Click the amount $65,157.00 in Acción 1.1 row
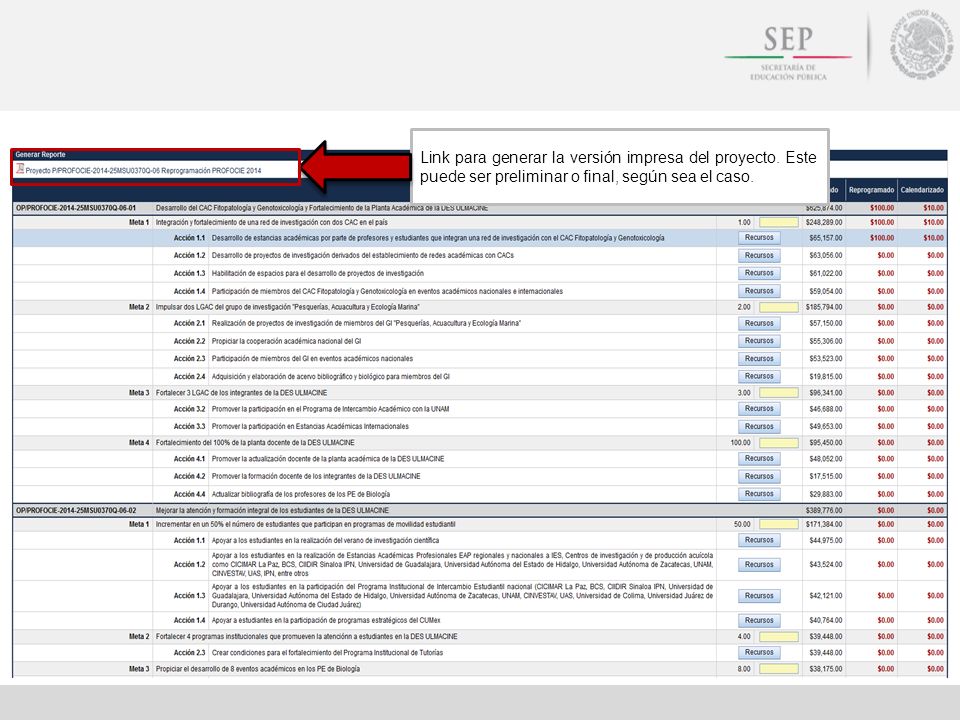The height and width of the screenshot is (720, 960). tap(825, 238)
